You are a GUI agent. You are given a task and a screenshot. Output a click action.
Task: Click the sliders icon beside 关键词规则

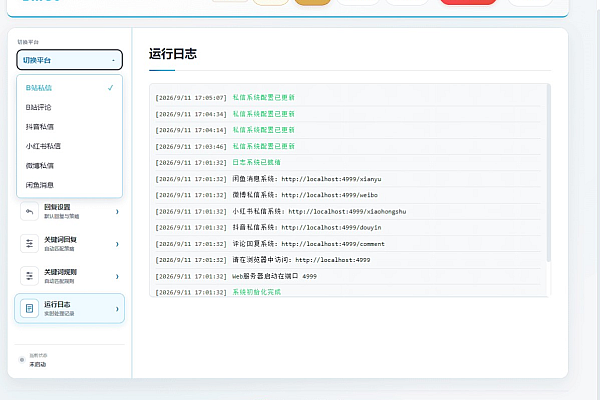[29, 276]
